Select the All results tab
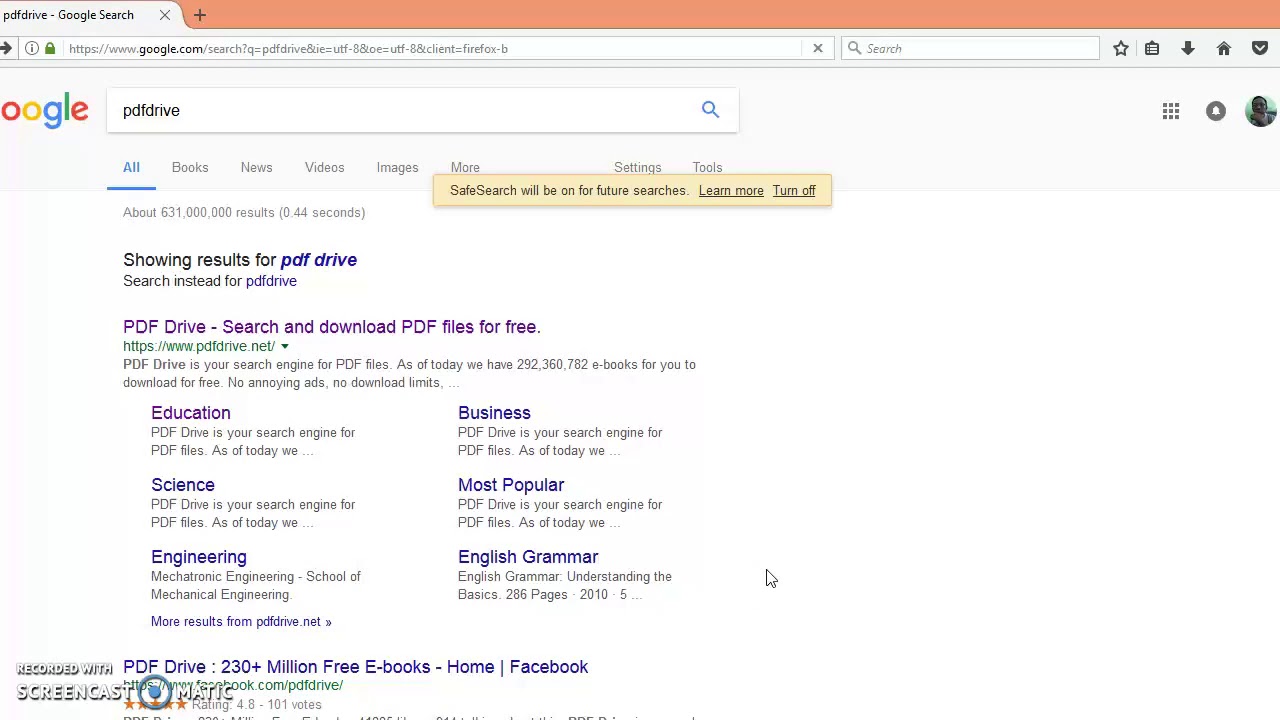 pos(131,167)
